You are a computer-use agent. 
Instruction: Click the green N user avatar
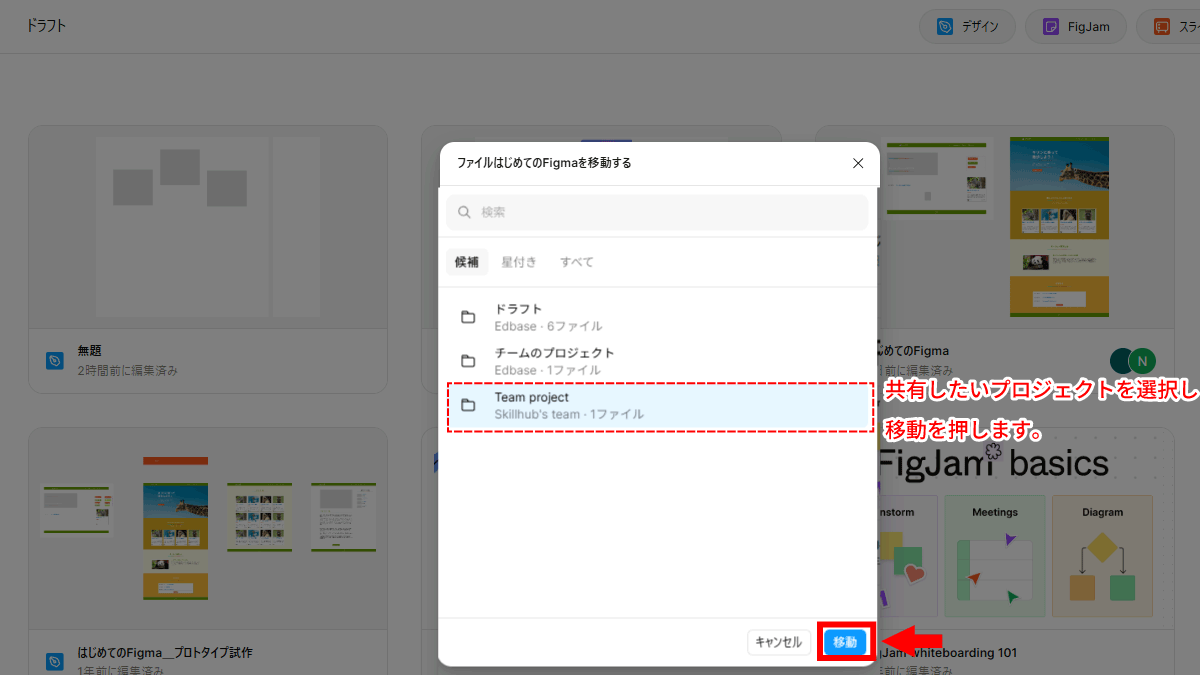pos(1142,361)
